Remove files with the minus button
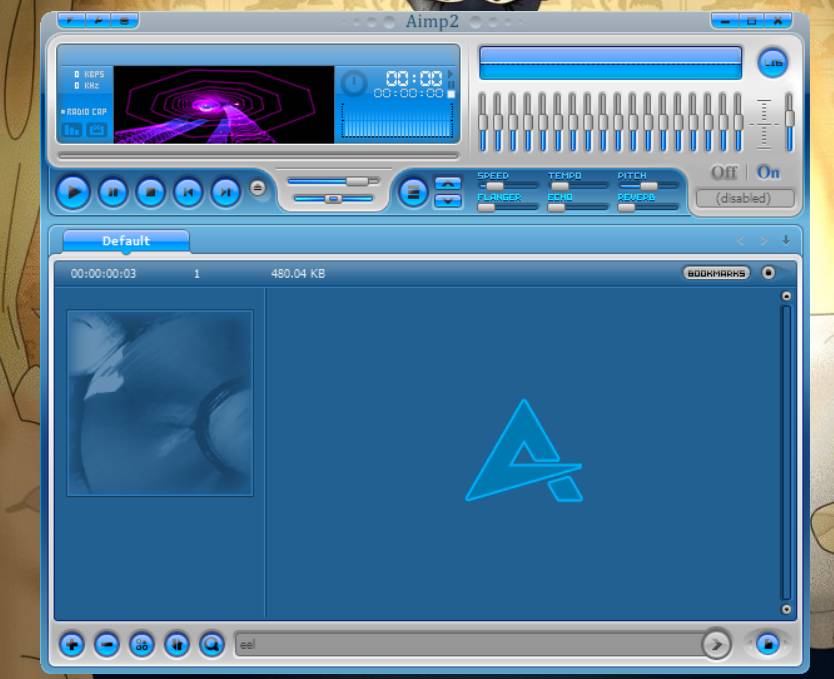This screenshot has height=679, width=834. [x=107, y=645]
